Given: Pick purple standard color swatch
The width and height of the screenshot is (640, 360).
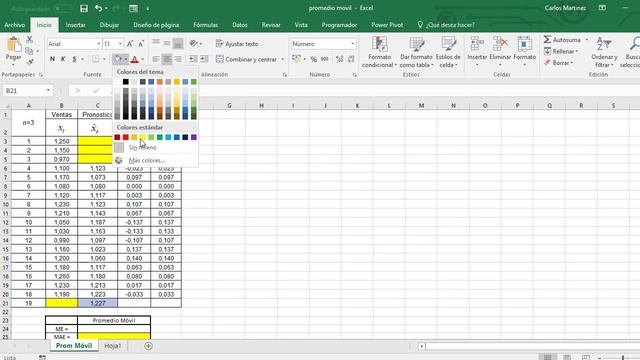Looking at the screenshot, I should pyautogui.click(x=194, y=138).
